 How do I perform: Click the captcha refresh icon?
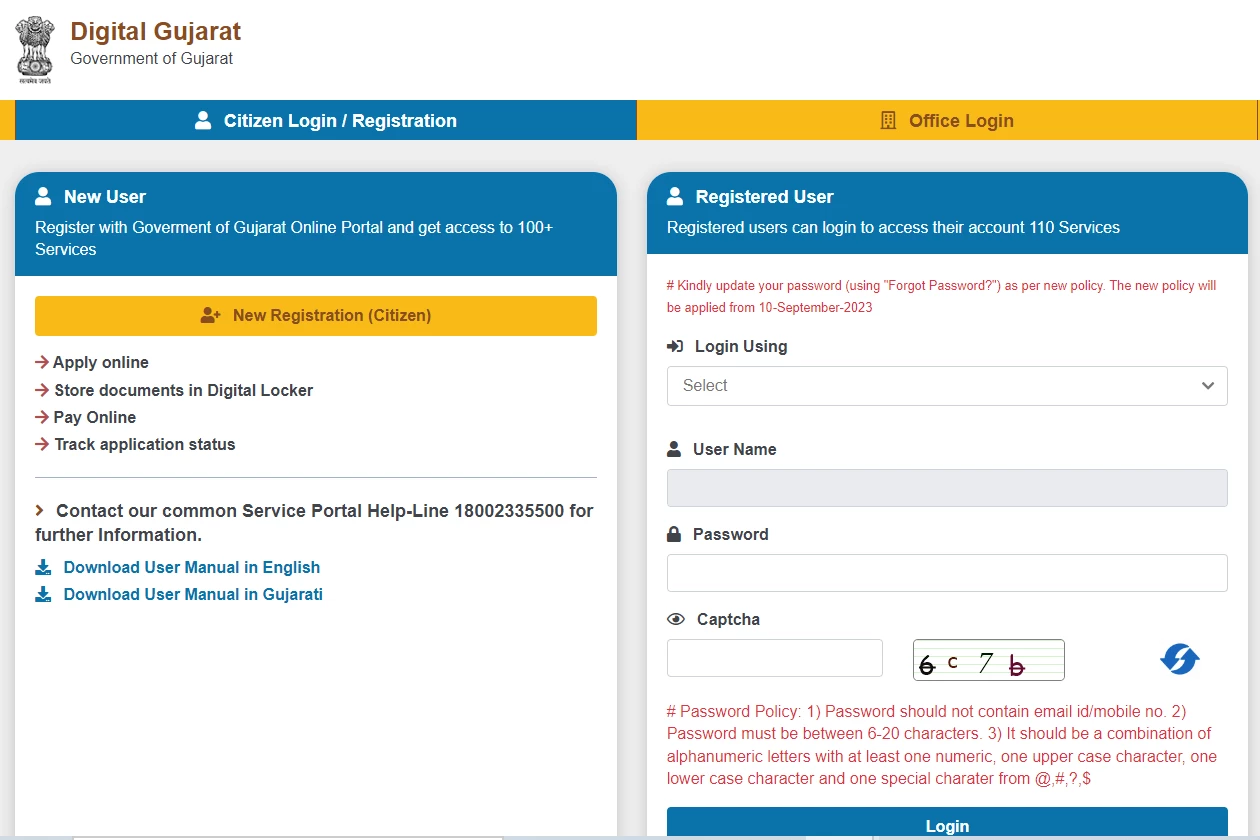[x=1180, y=660]
